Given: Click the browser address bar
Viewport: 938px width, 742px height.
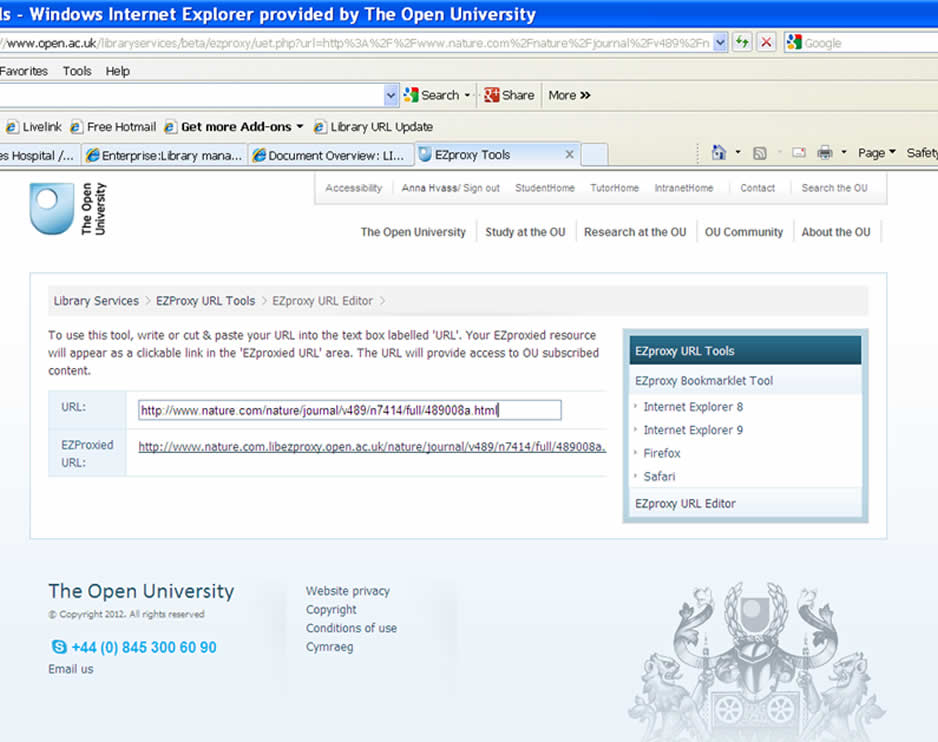Looking at the screenshot, I should click(357, 42).
